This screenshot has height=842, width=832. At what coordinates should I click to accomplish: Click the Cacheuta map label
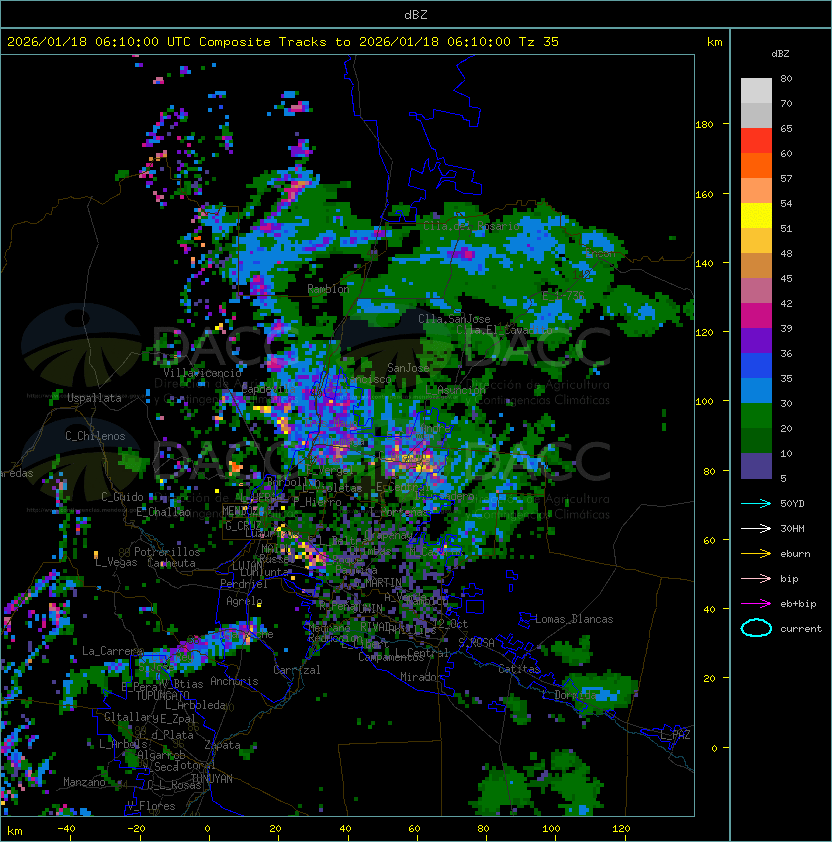click(171, 563)
